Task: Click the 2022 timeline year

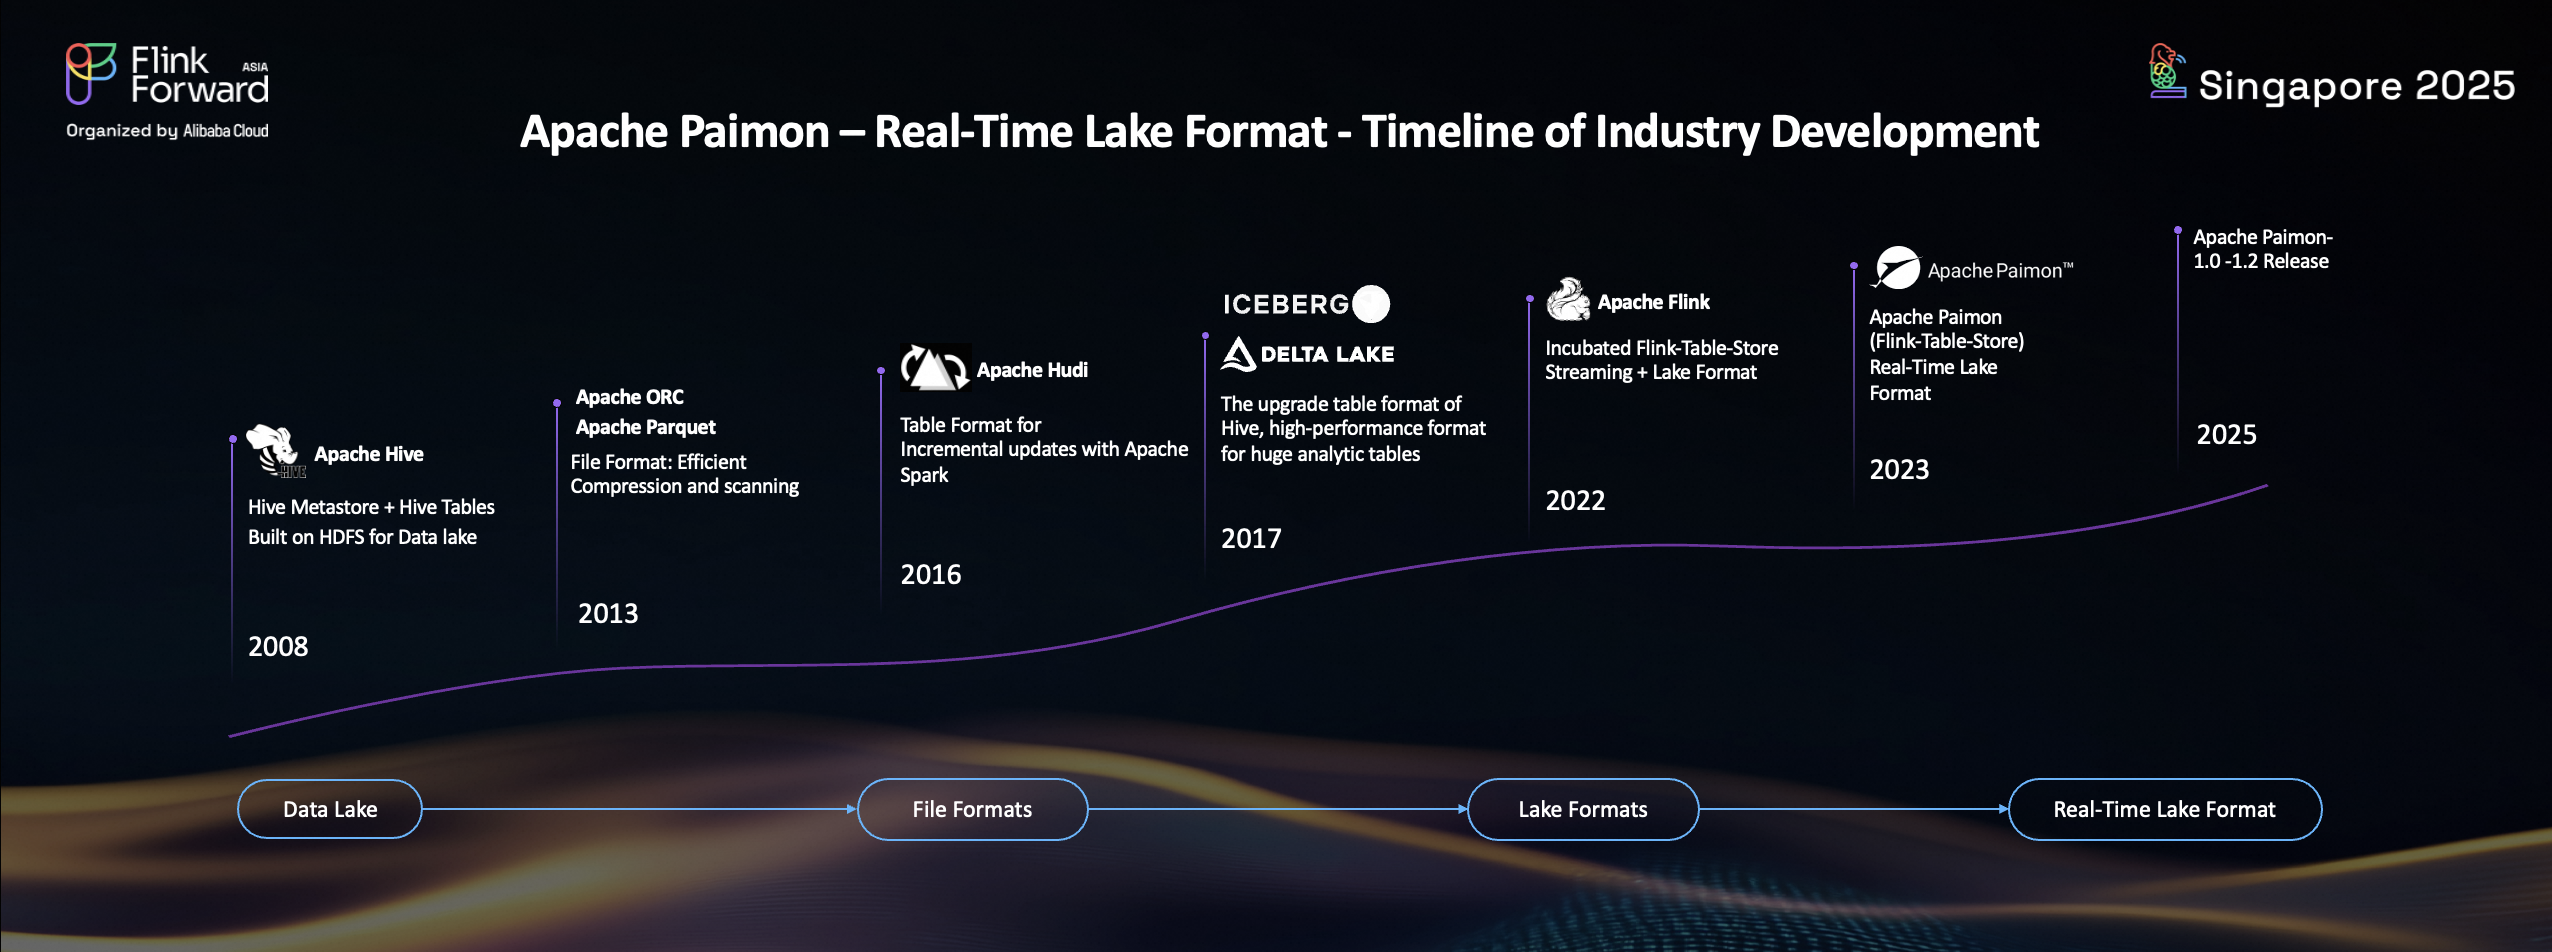Action: click(1576, 501)
